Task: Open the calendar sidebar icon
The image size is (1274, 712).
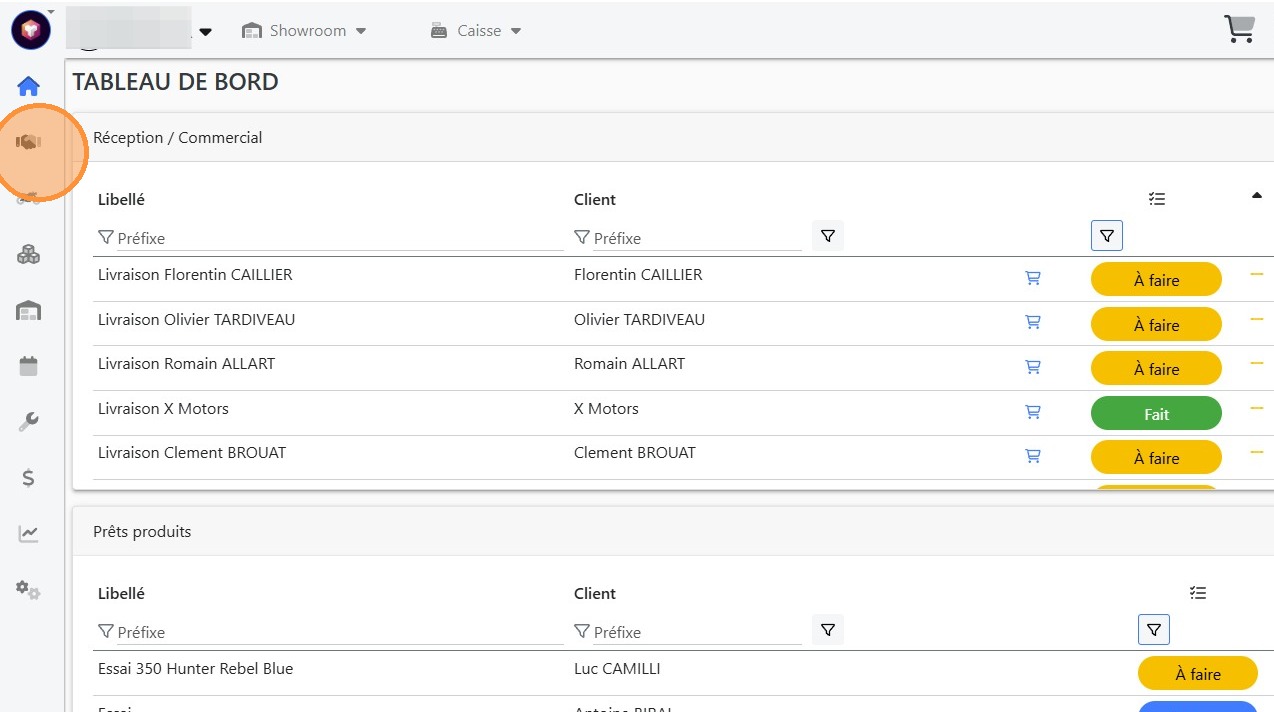Action: click(28, 366)
